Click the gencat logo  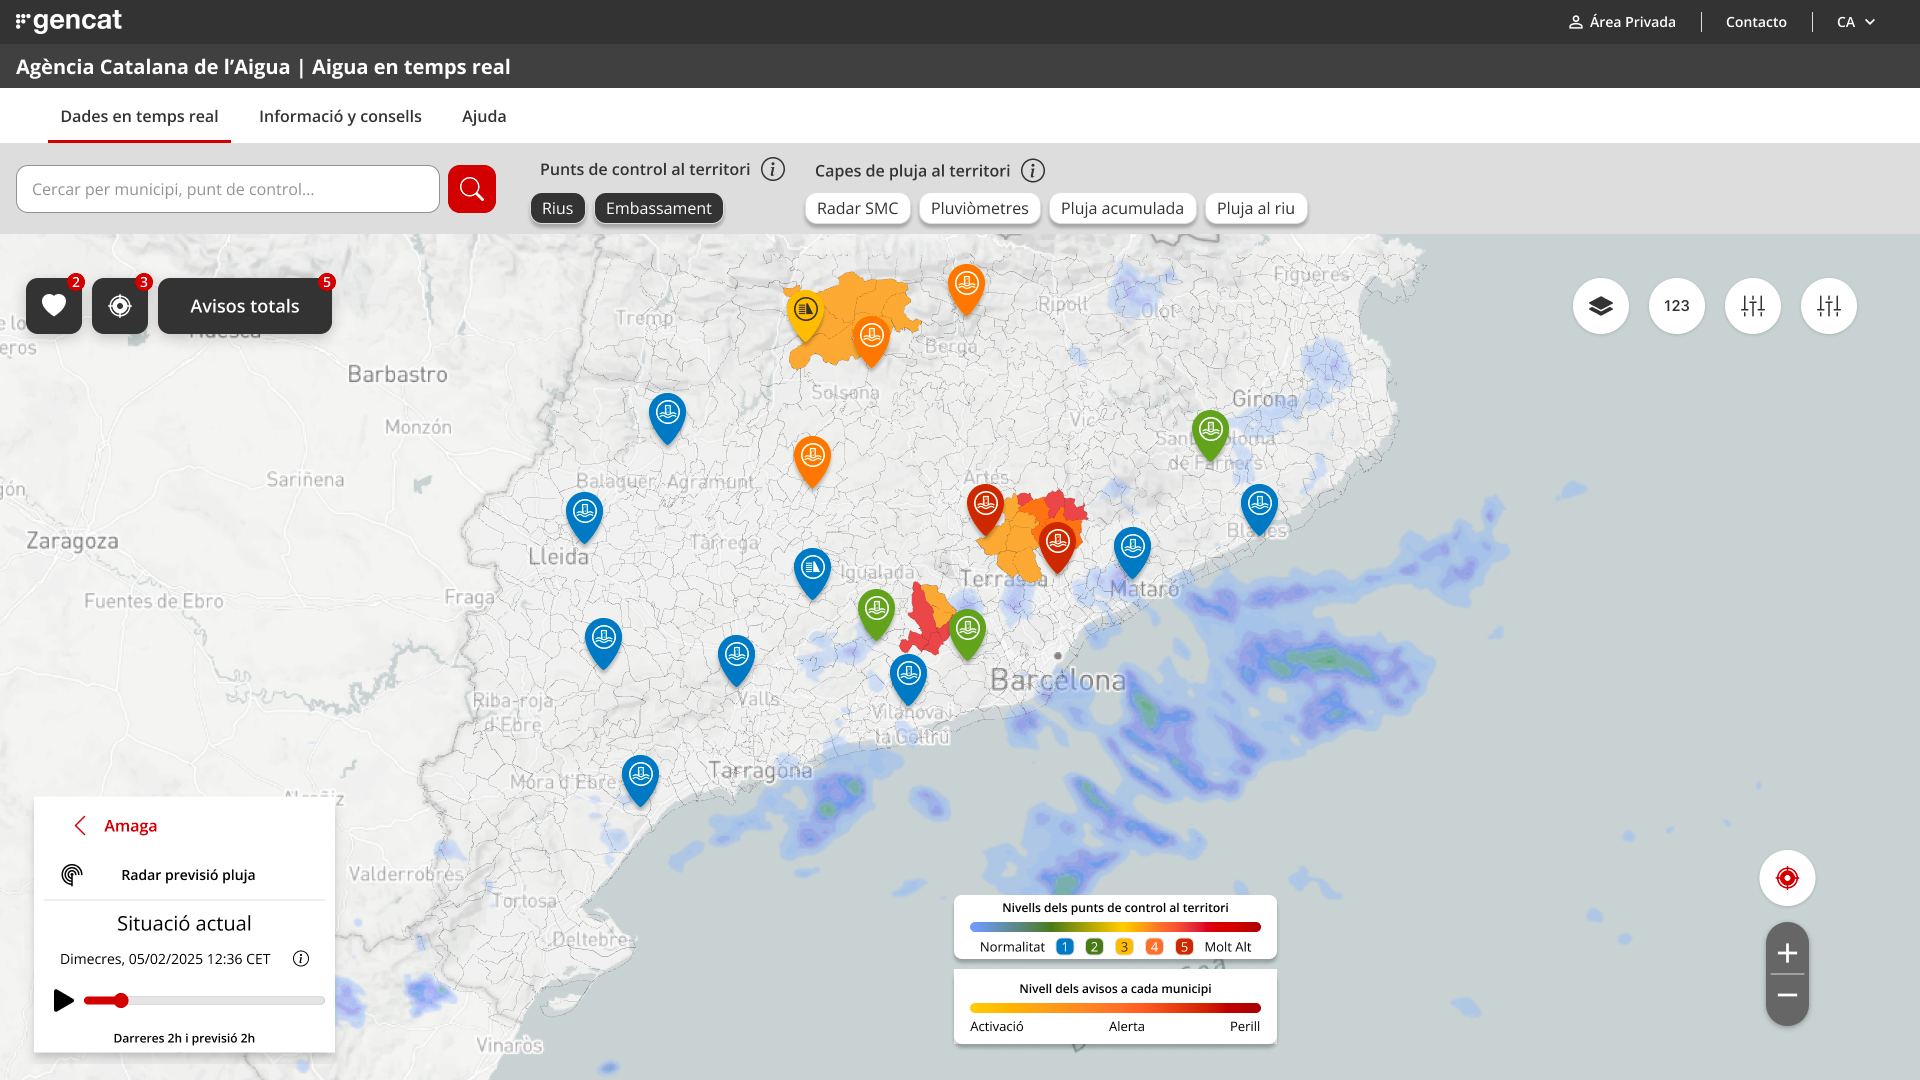pos(69,21)
